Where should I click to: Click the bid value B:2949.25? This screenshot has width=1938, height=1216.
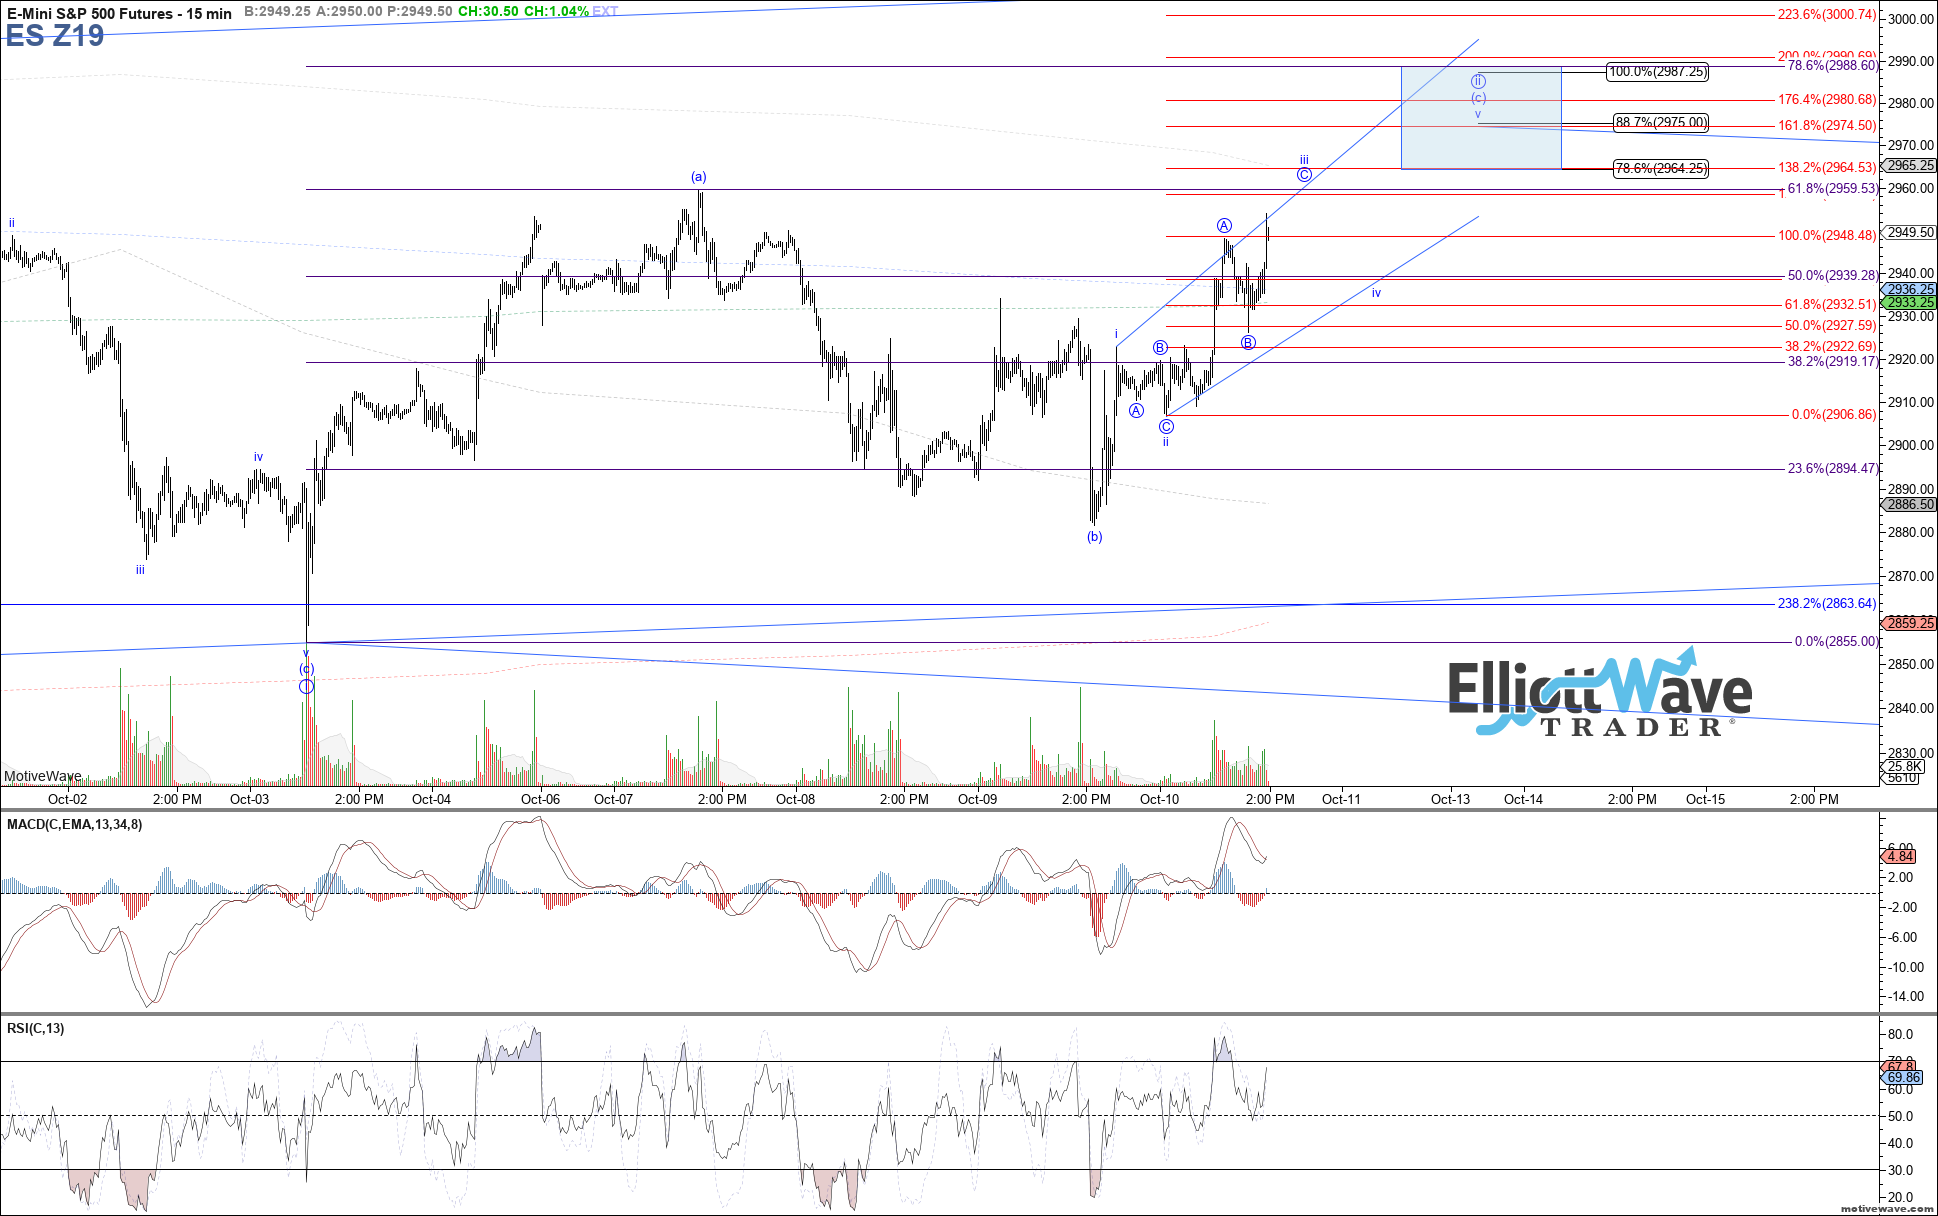point(277,11)
